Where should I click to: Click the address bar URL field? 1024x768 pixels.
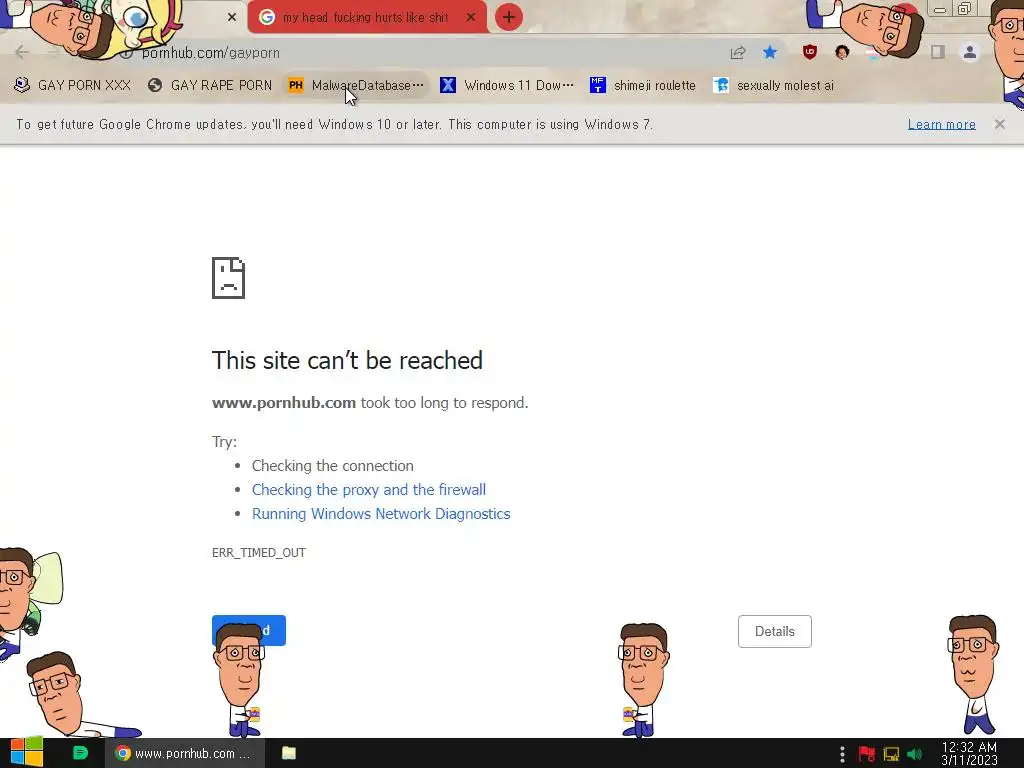point(418,53)
